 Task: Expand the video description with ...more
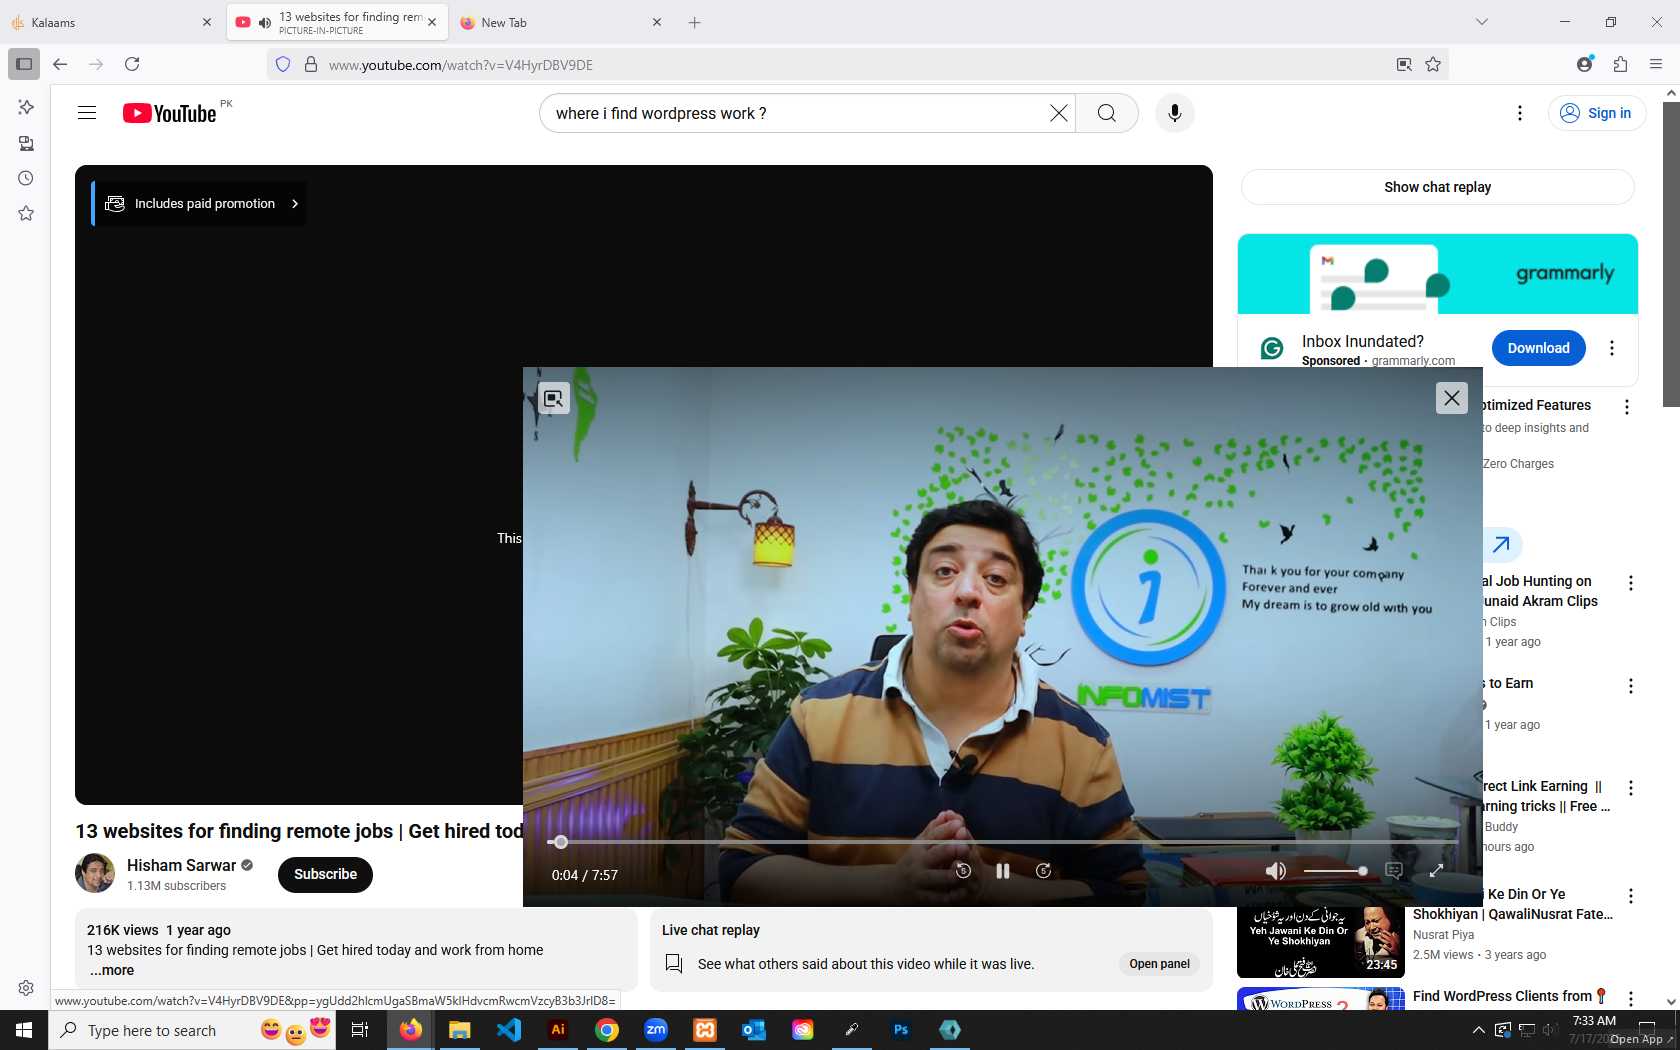pyautogui.click(x=112, y=970)
